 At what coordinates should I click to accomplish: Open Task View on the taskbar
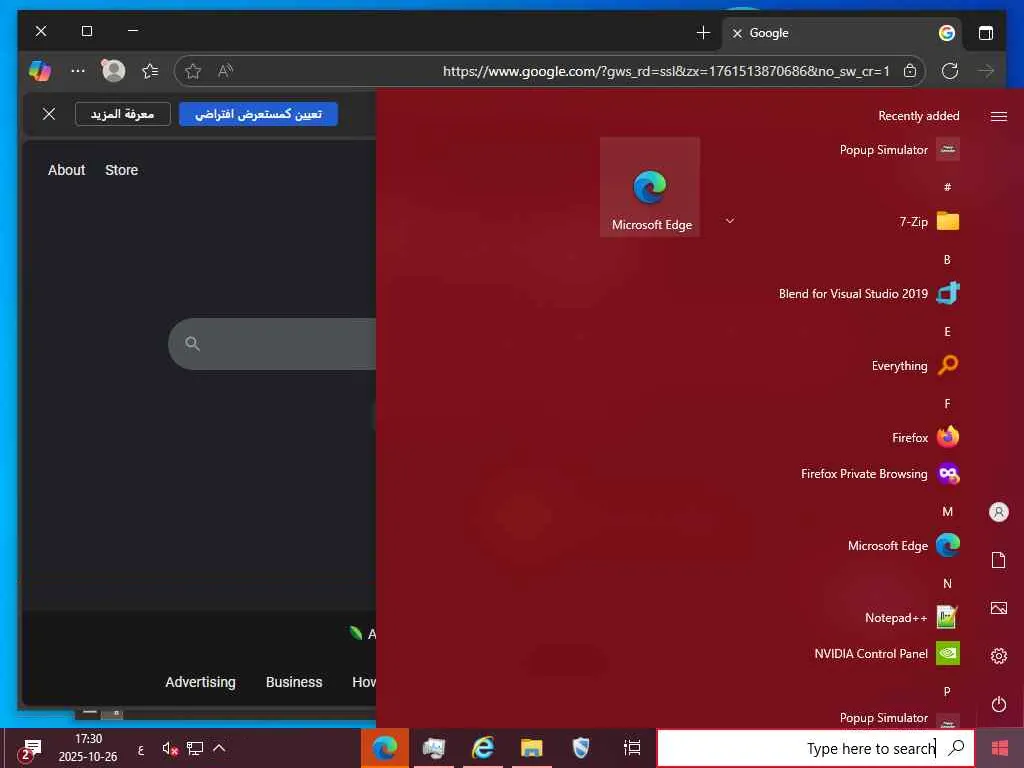pos(632,748)
